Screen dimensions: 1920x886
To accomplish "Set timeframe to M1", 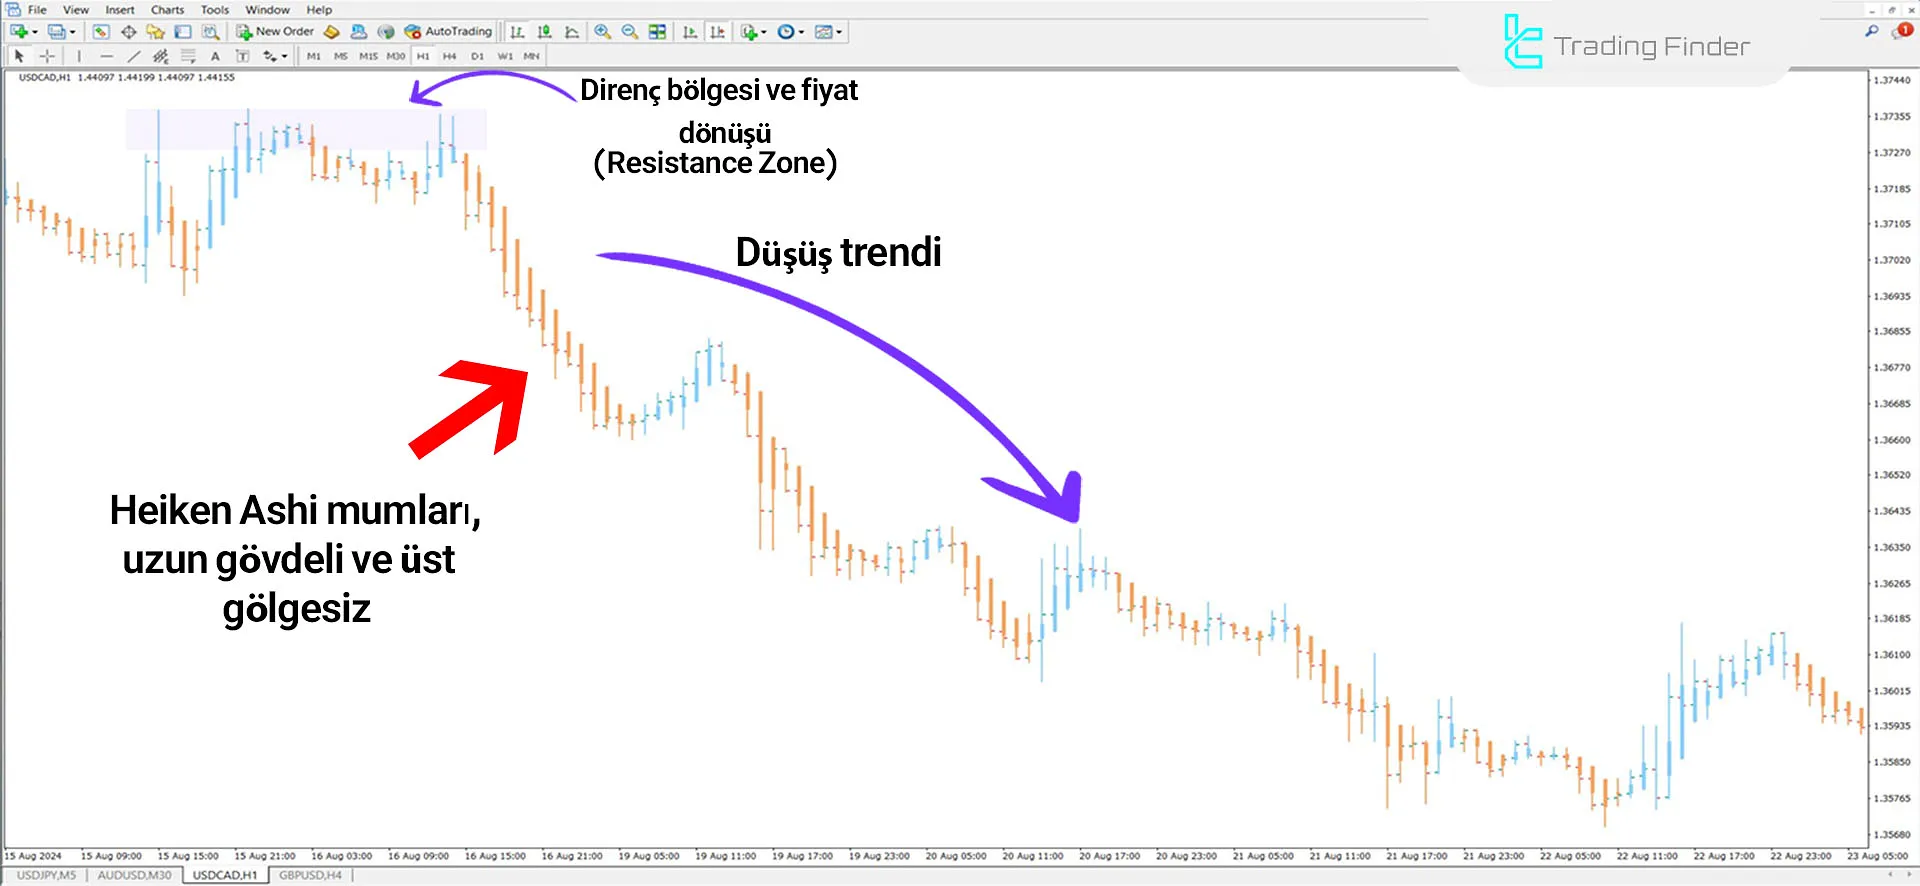I will (314, 56).
